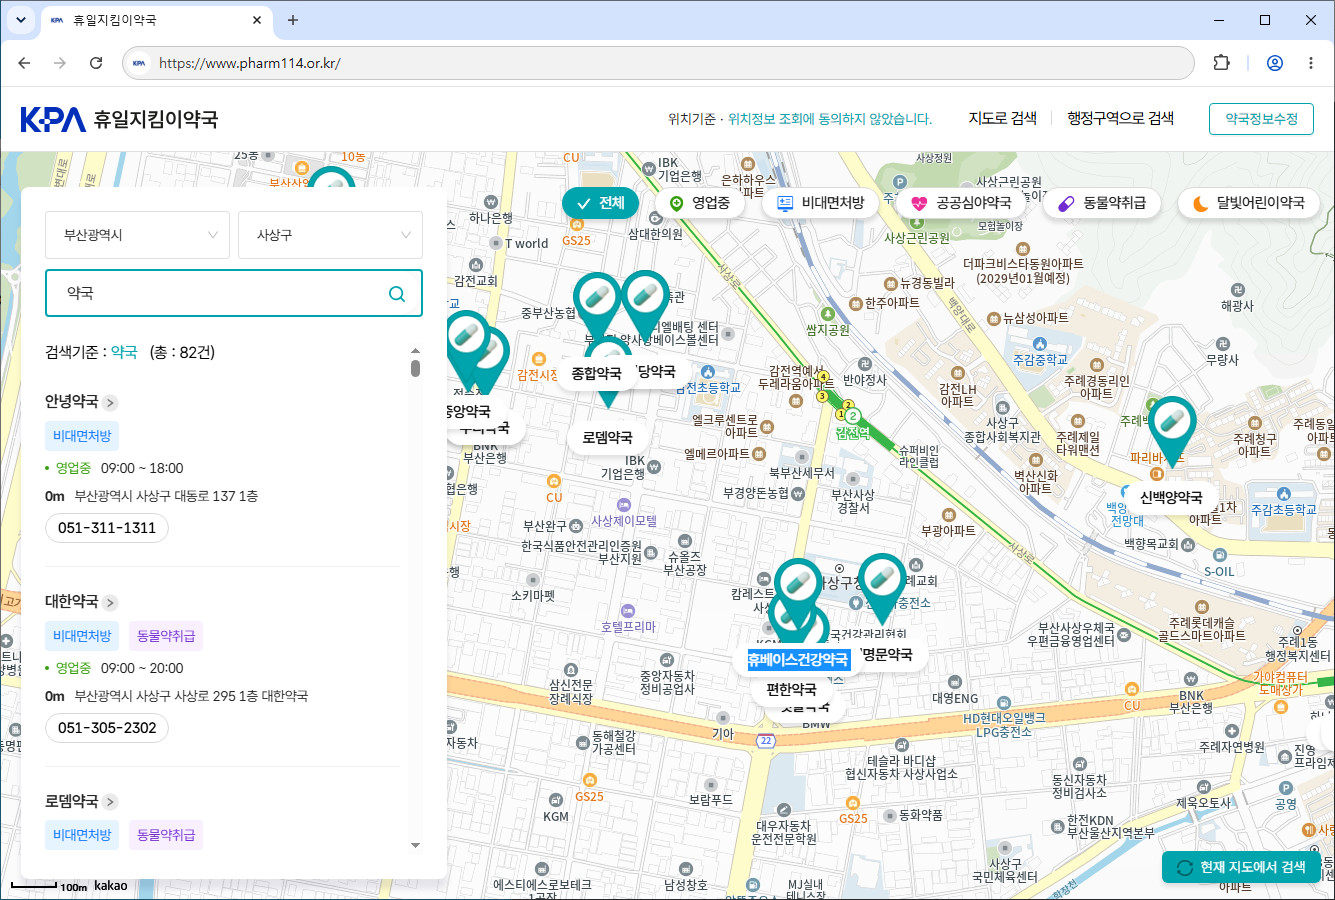Click the results list scrollbar thumb

415,368
